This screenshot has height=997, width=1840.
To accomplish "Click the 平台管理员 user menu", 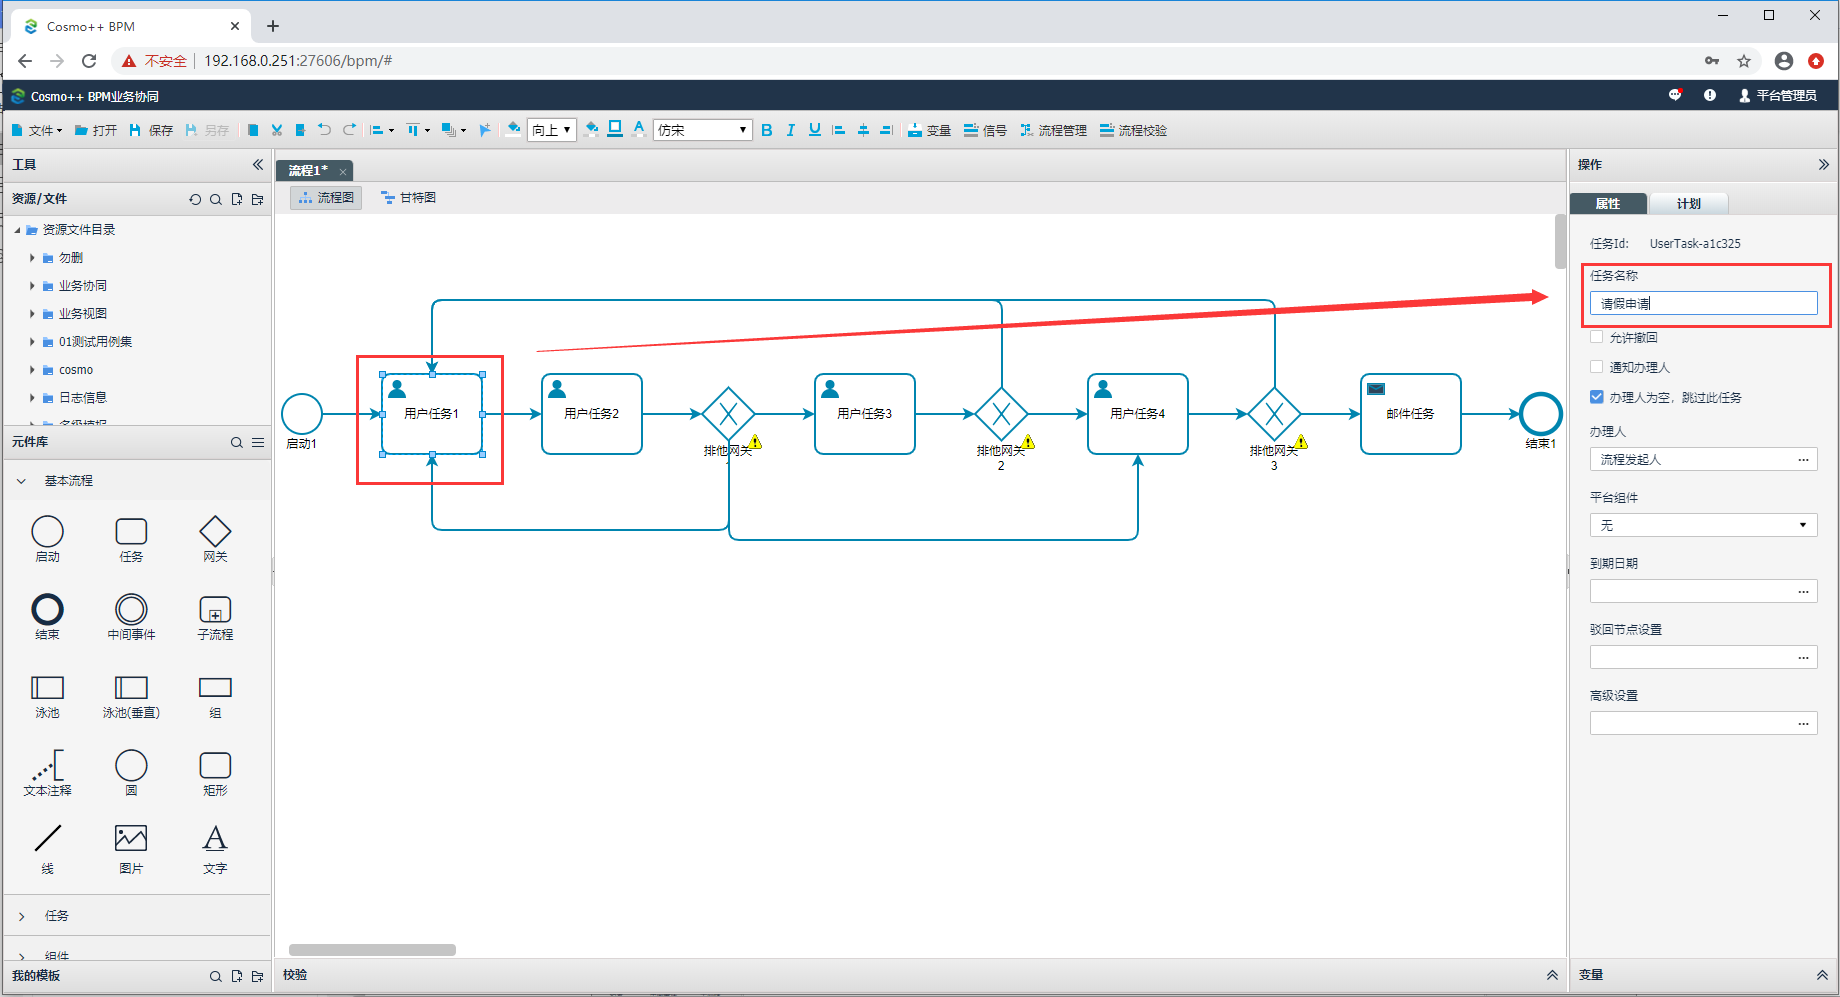I will [1778, 95].
